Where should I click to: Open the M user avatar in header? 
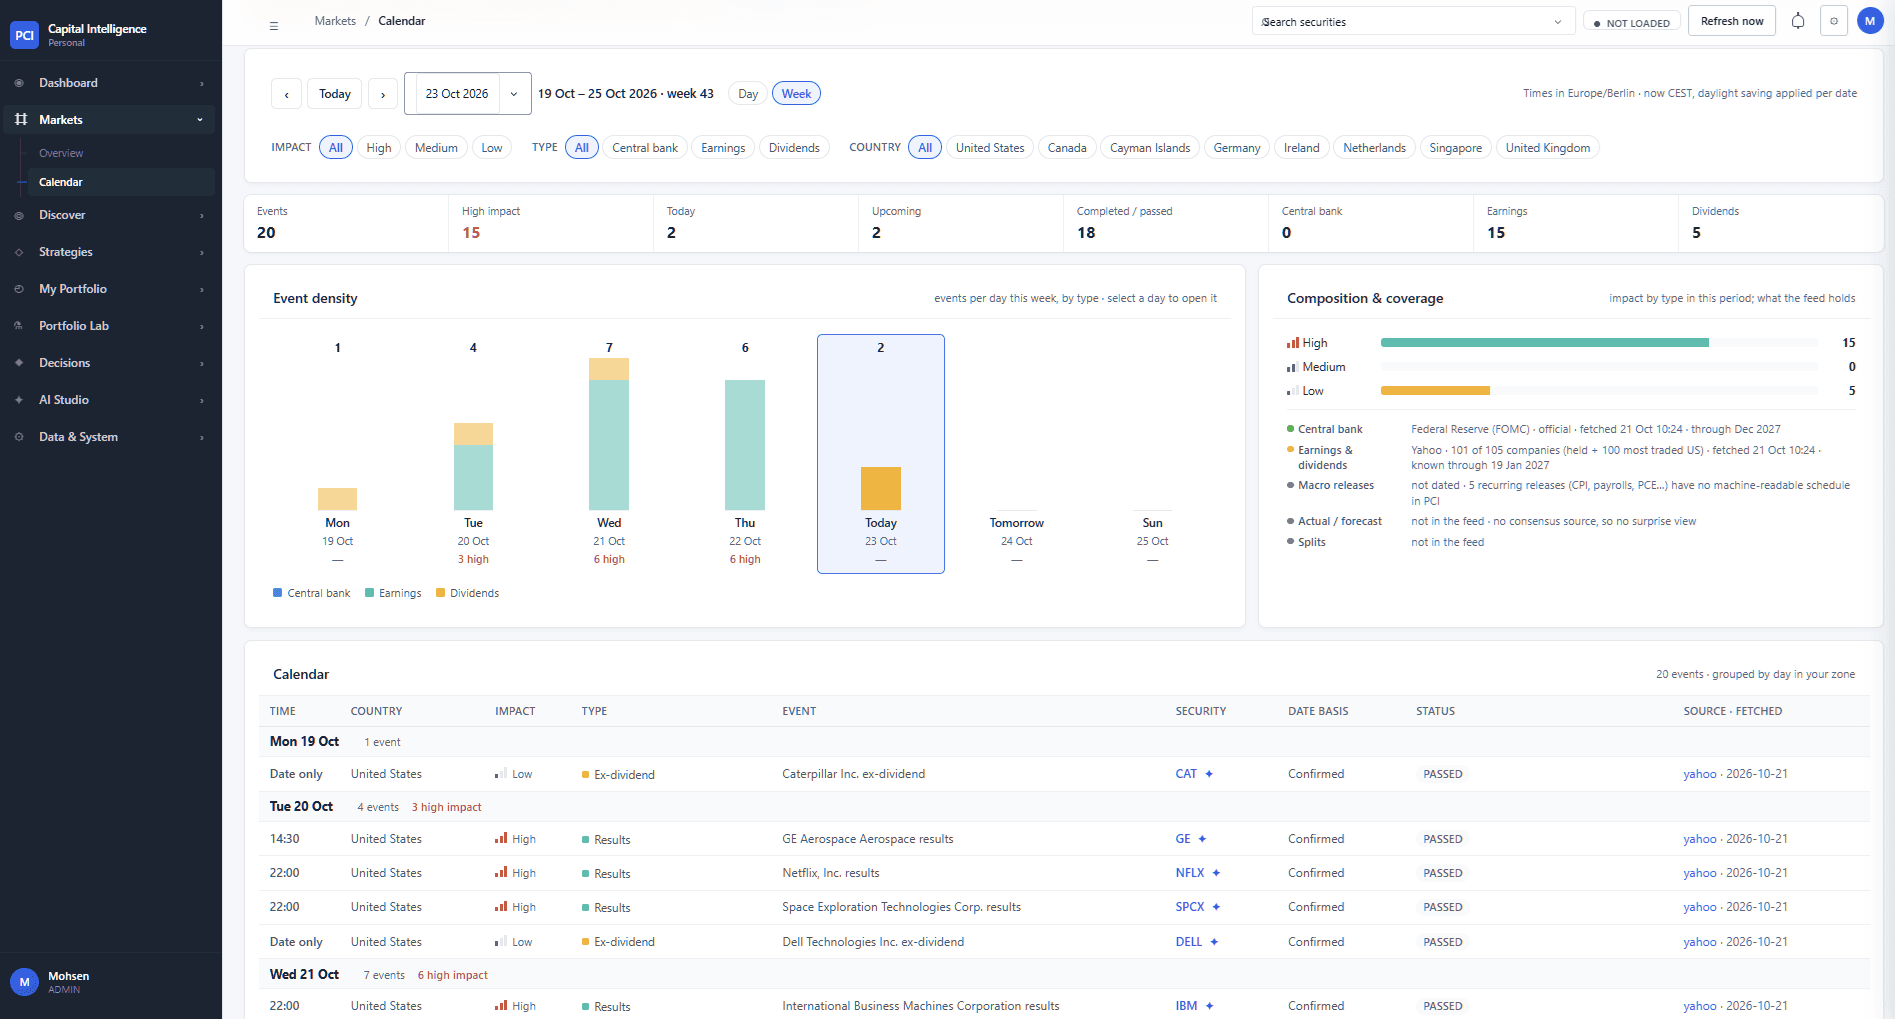1870,21
